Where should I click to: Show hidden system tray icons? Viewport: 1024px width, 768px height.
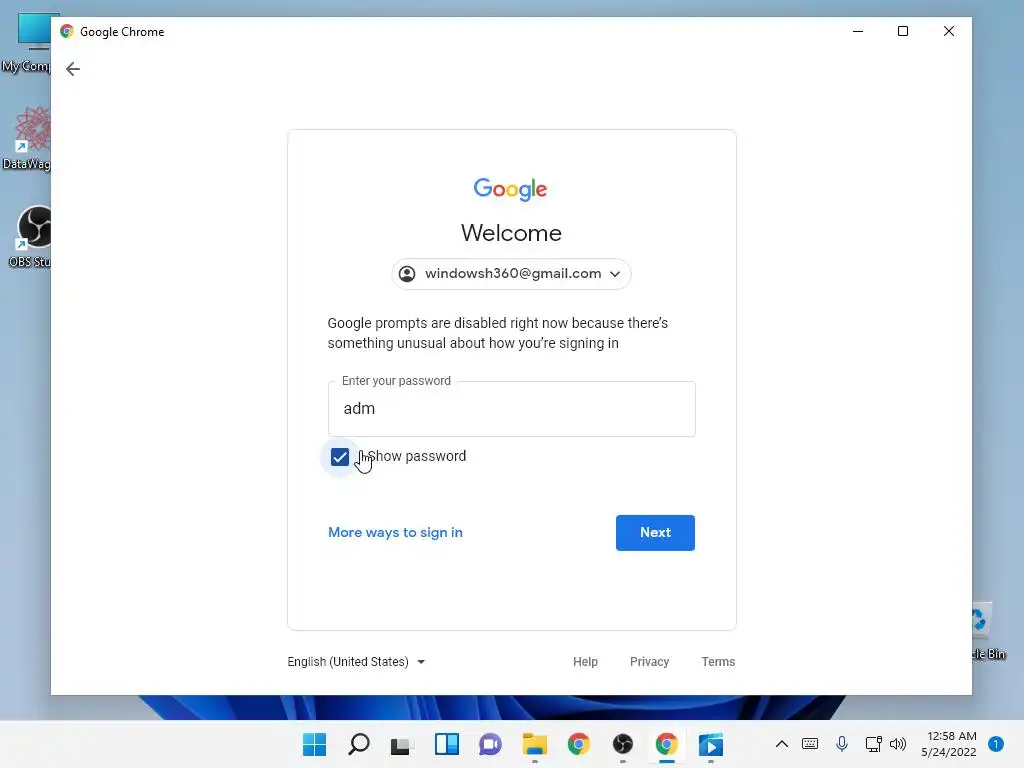[782, 744]
